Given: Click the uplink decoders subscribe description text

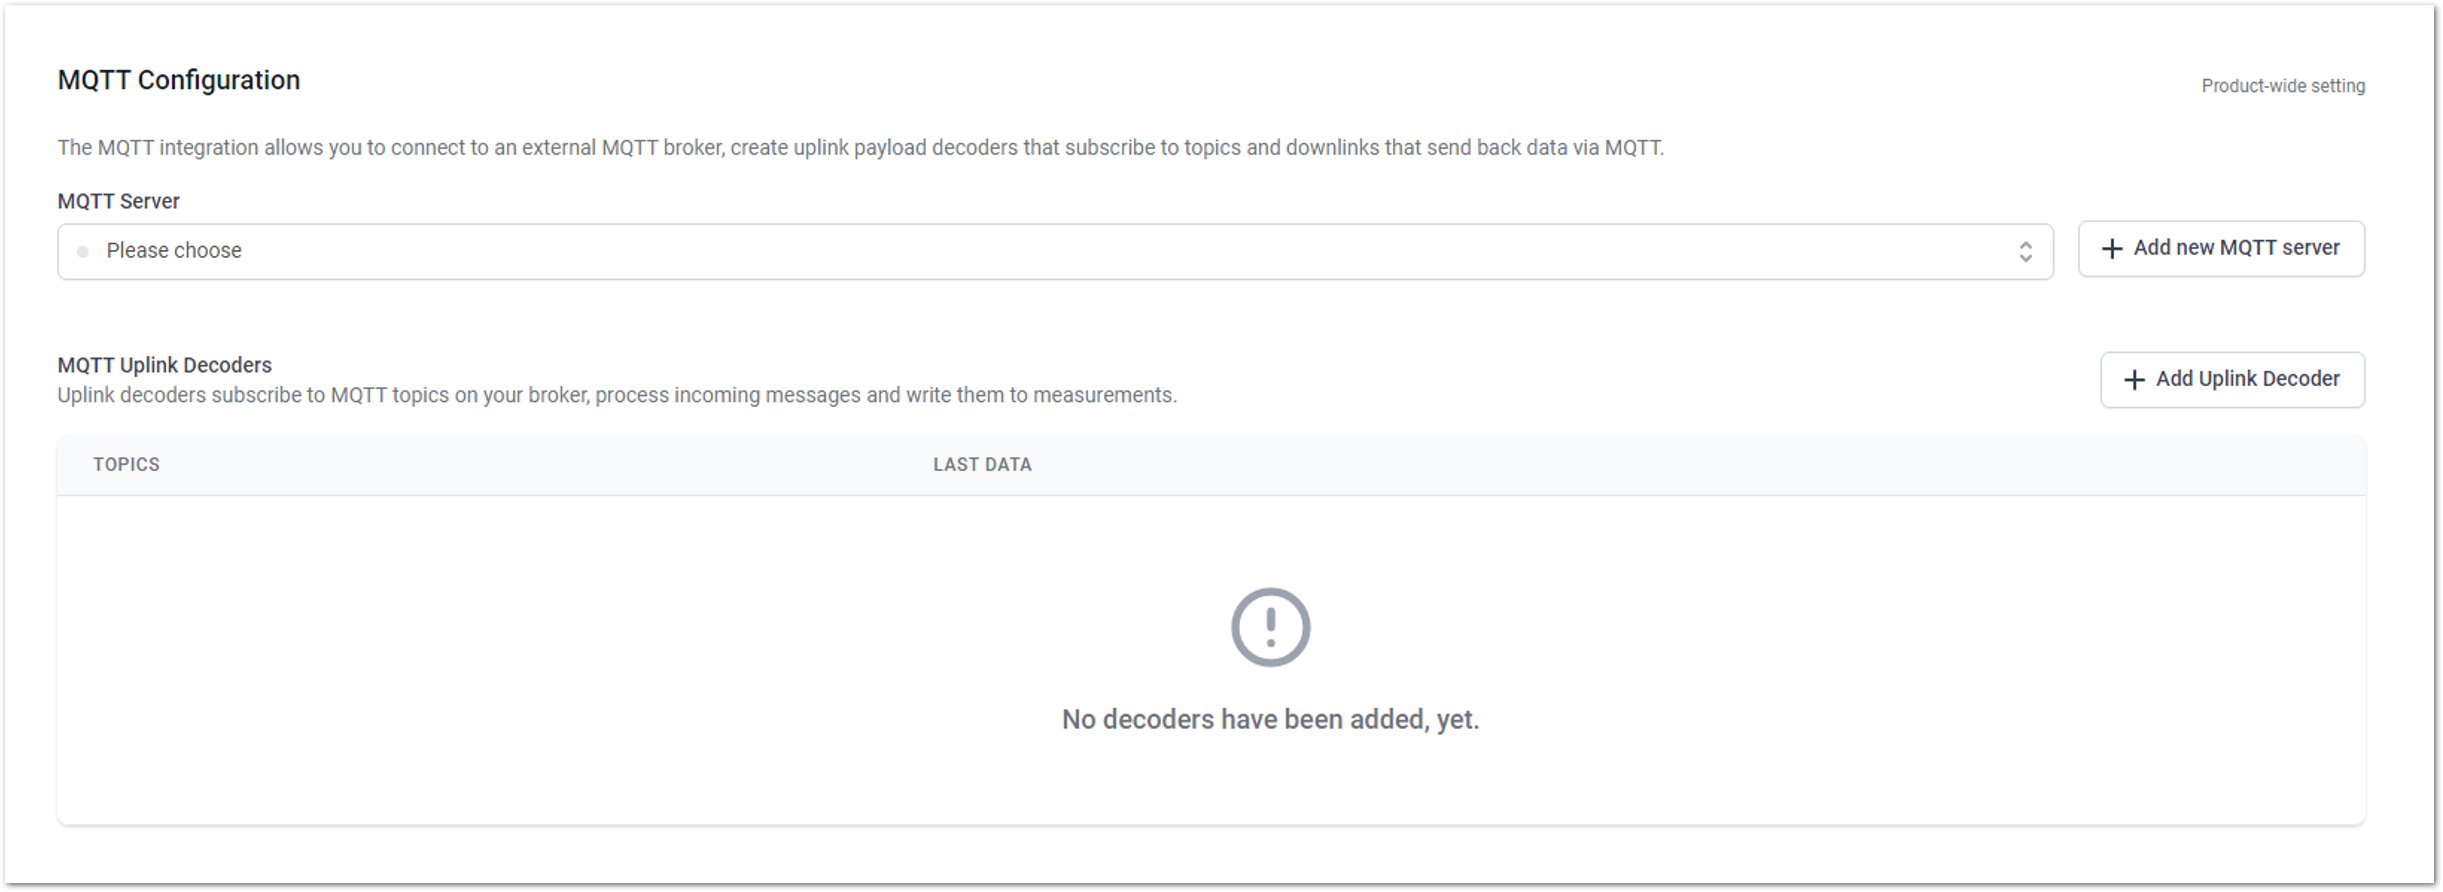Looking at the screenshot, I should pos(617,395).
